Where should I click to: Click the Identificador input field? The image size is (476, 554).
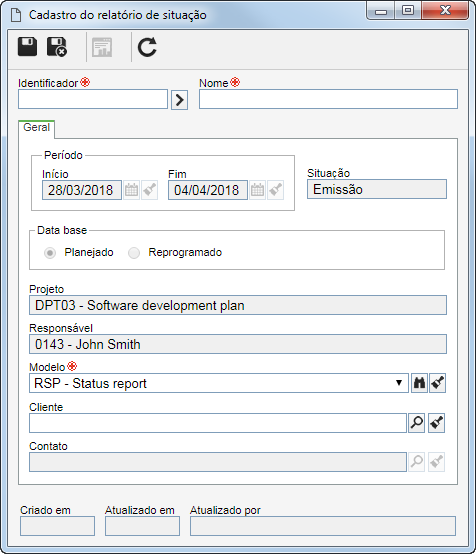pyautogui.click(x=93, y=99)
